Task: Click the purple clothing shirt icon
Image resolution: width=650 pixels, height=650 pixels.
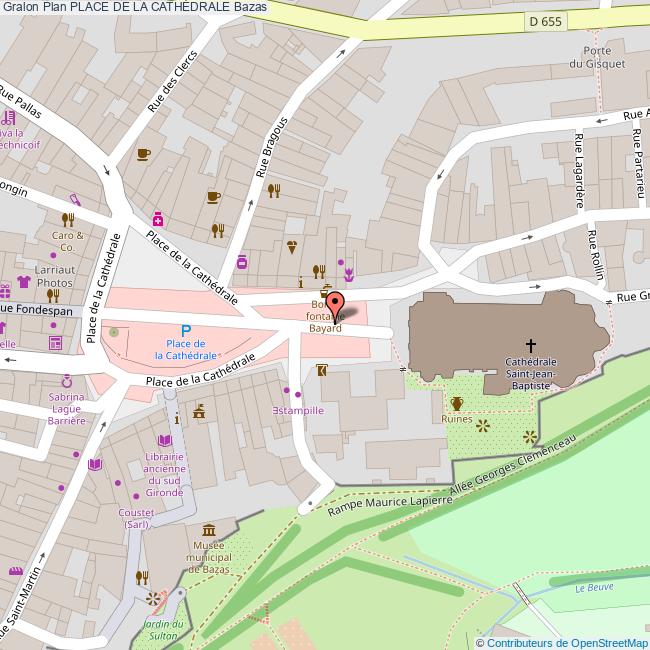Action: [21, 284]
